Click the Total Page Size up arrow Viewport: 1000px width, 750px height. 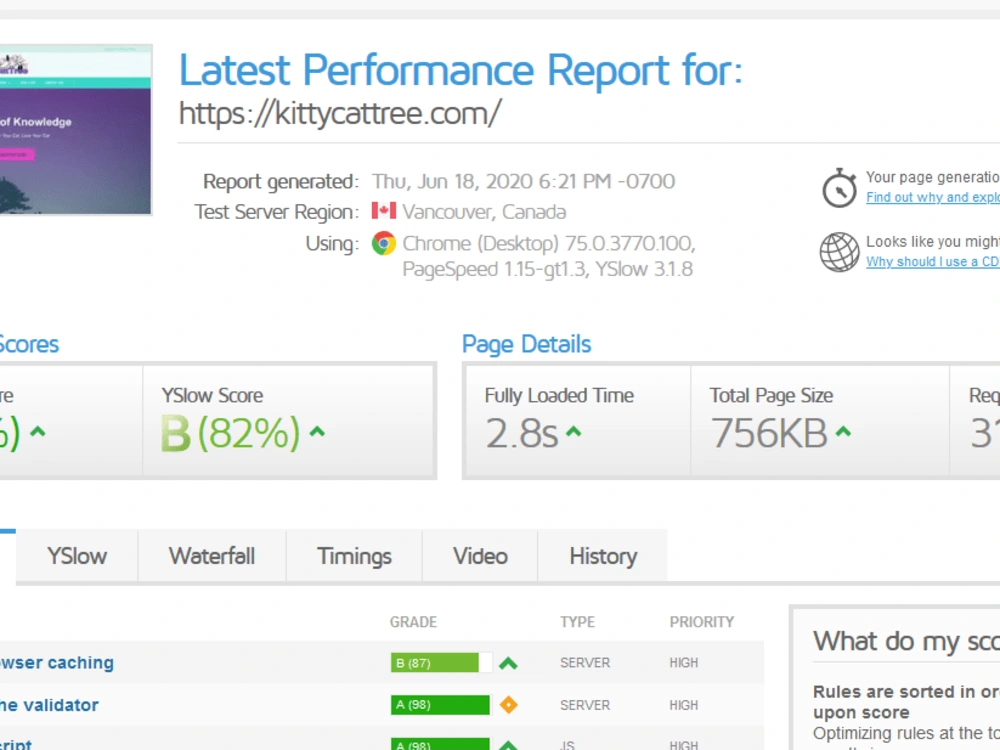pyautogui.click(x=843, y=432)
